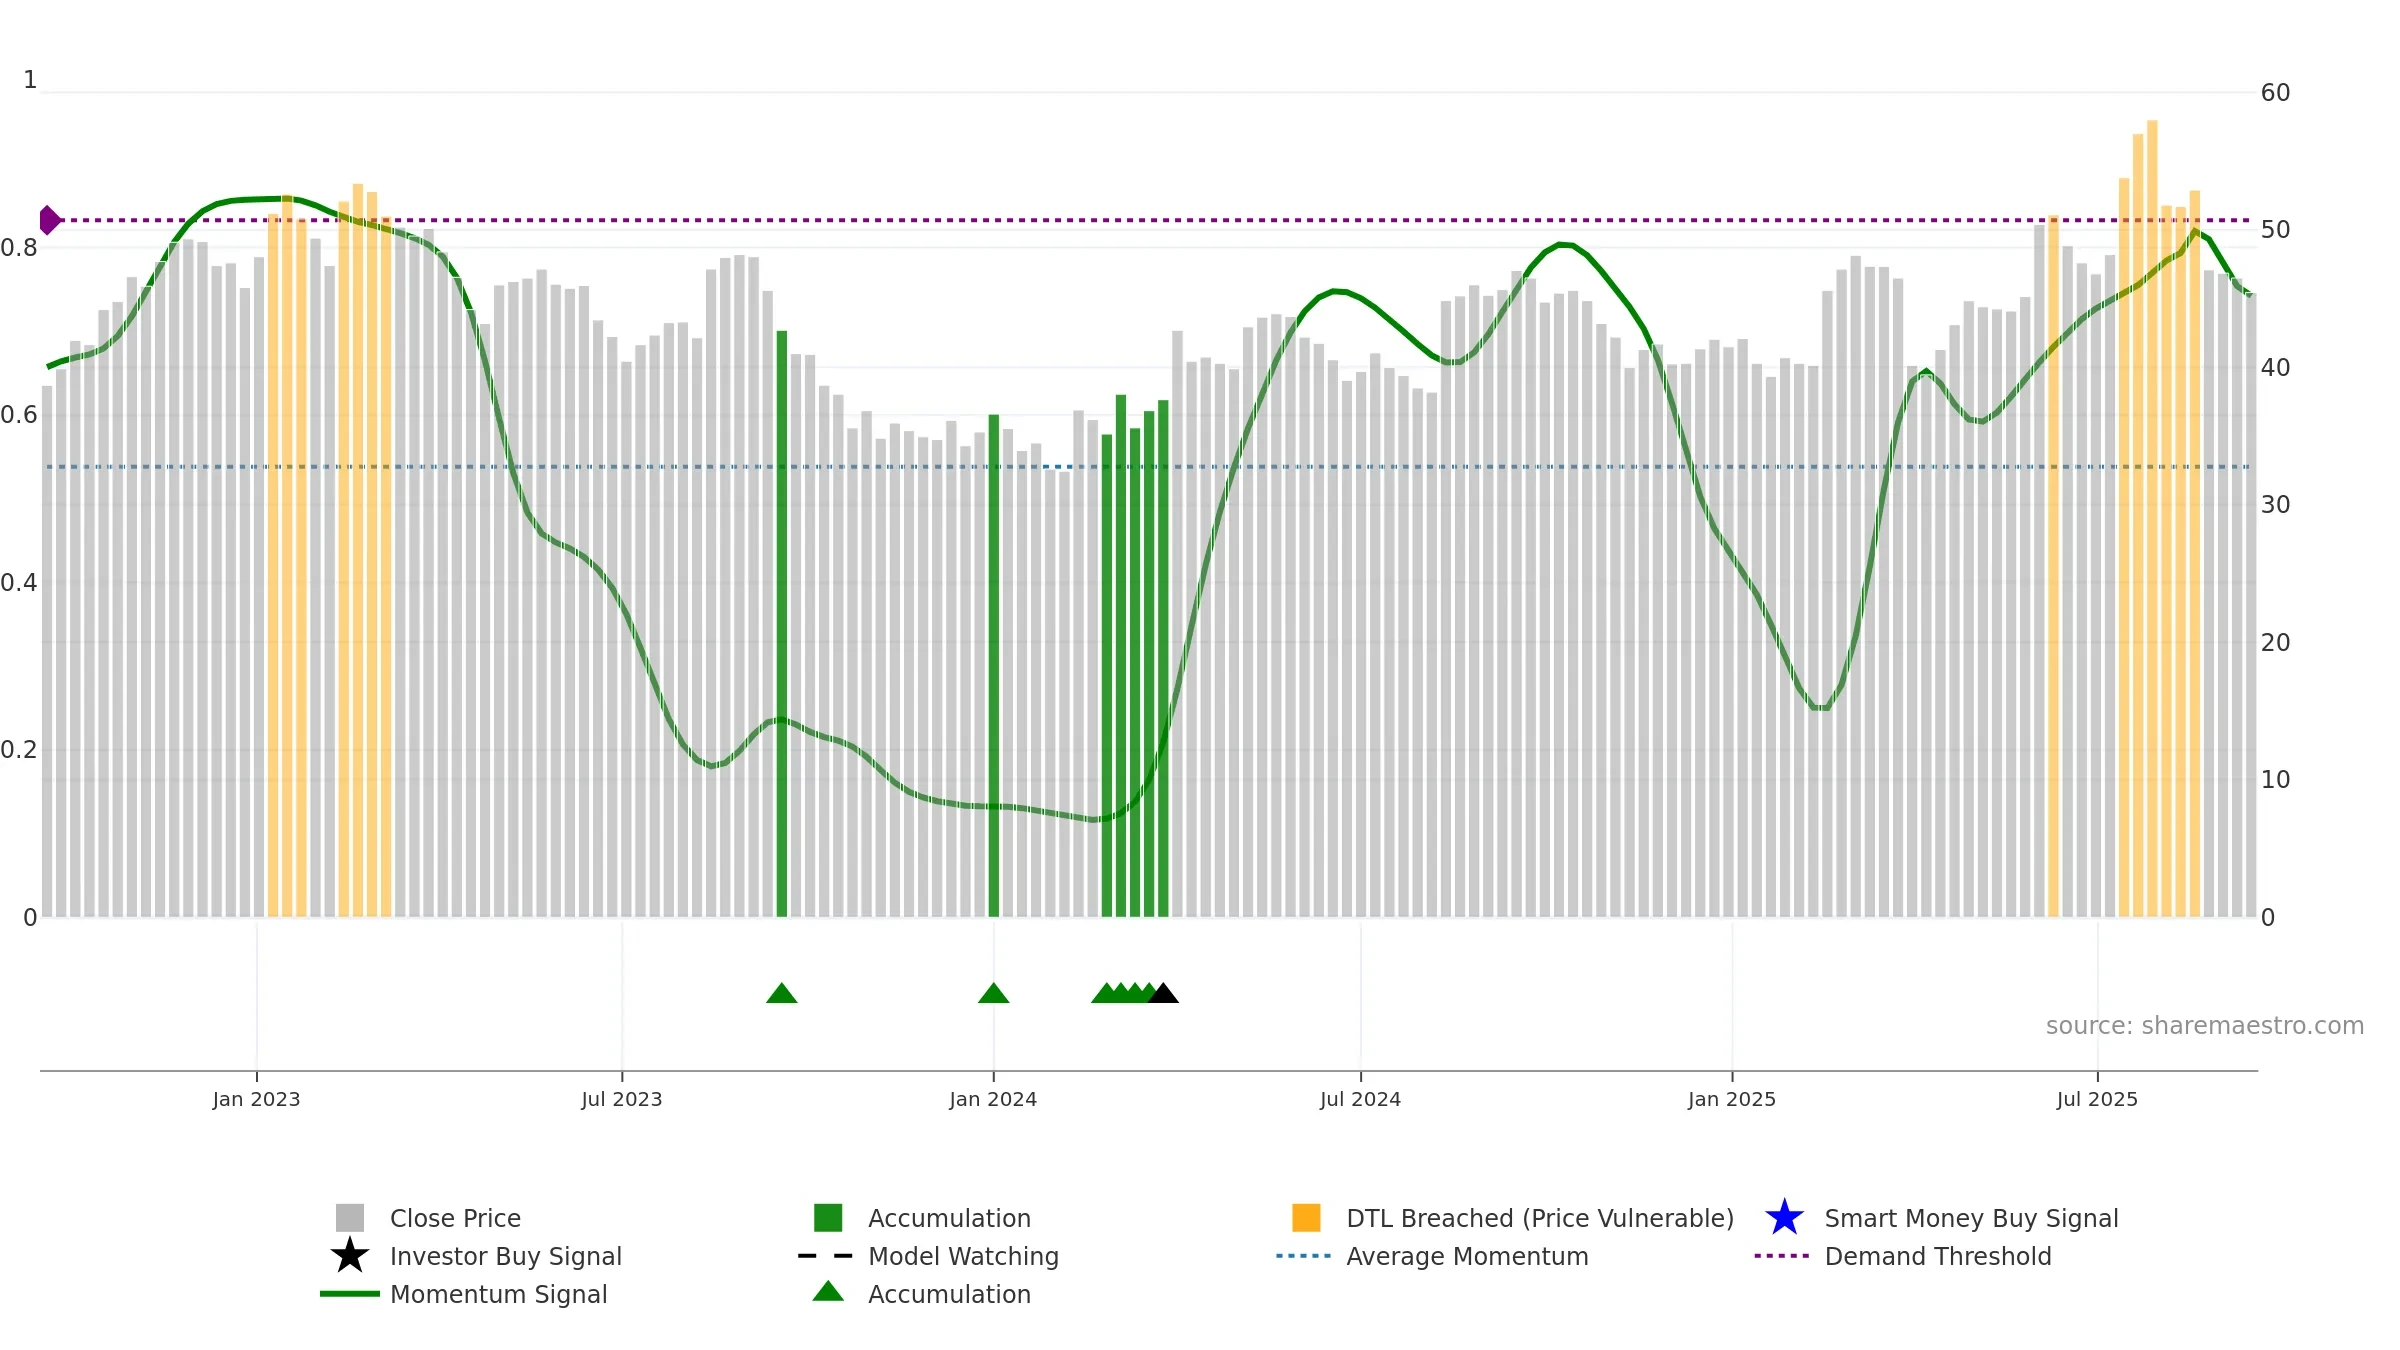Click the green Accumulation triangle legend icon

(828, 1292)
